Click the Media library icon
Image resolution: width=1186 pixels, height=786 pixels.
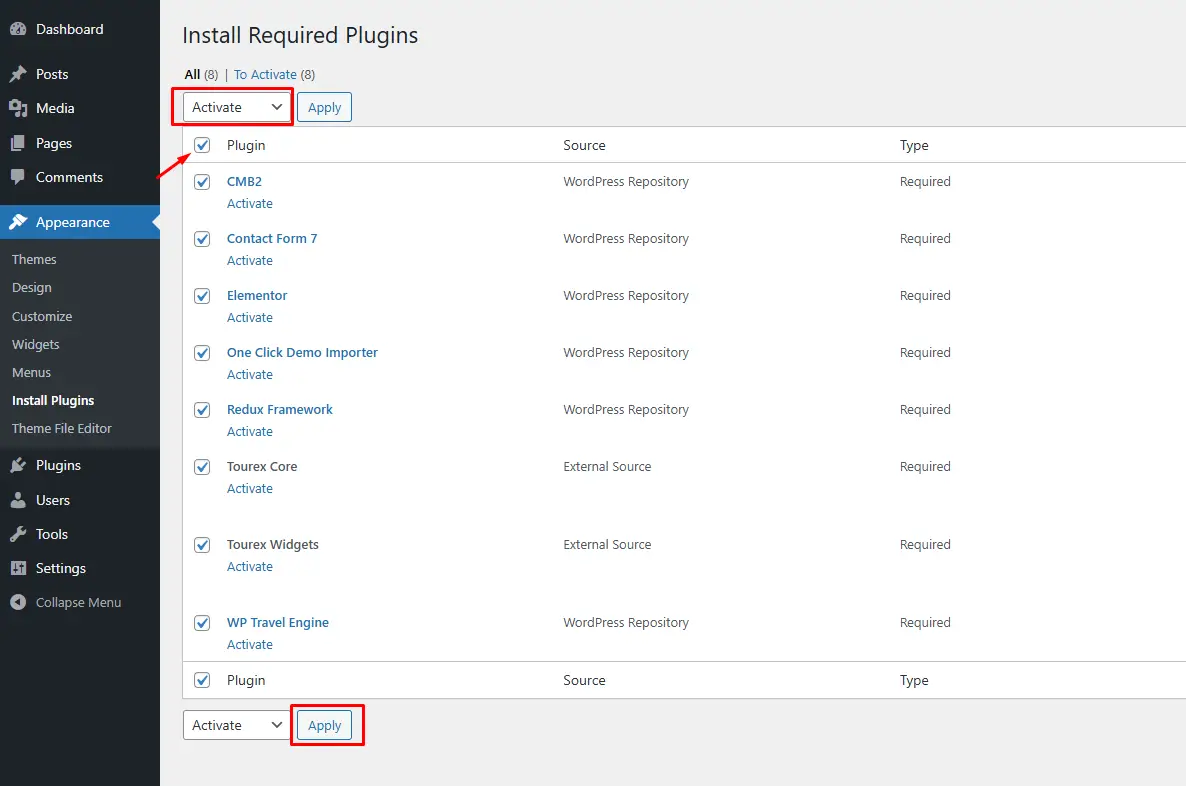coord(18,108)
